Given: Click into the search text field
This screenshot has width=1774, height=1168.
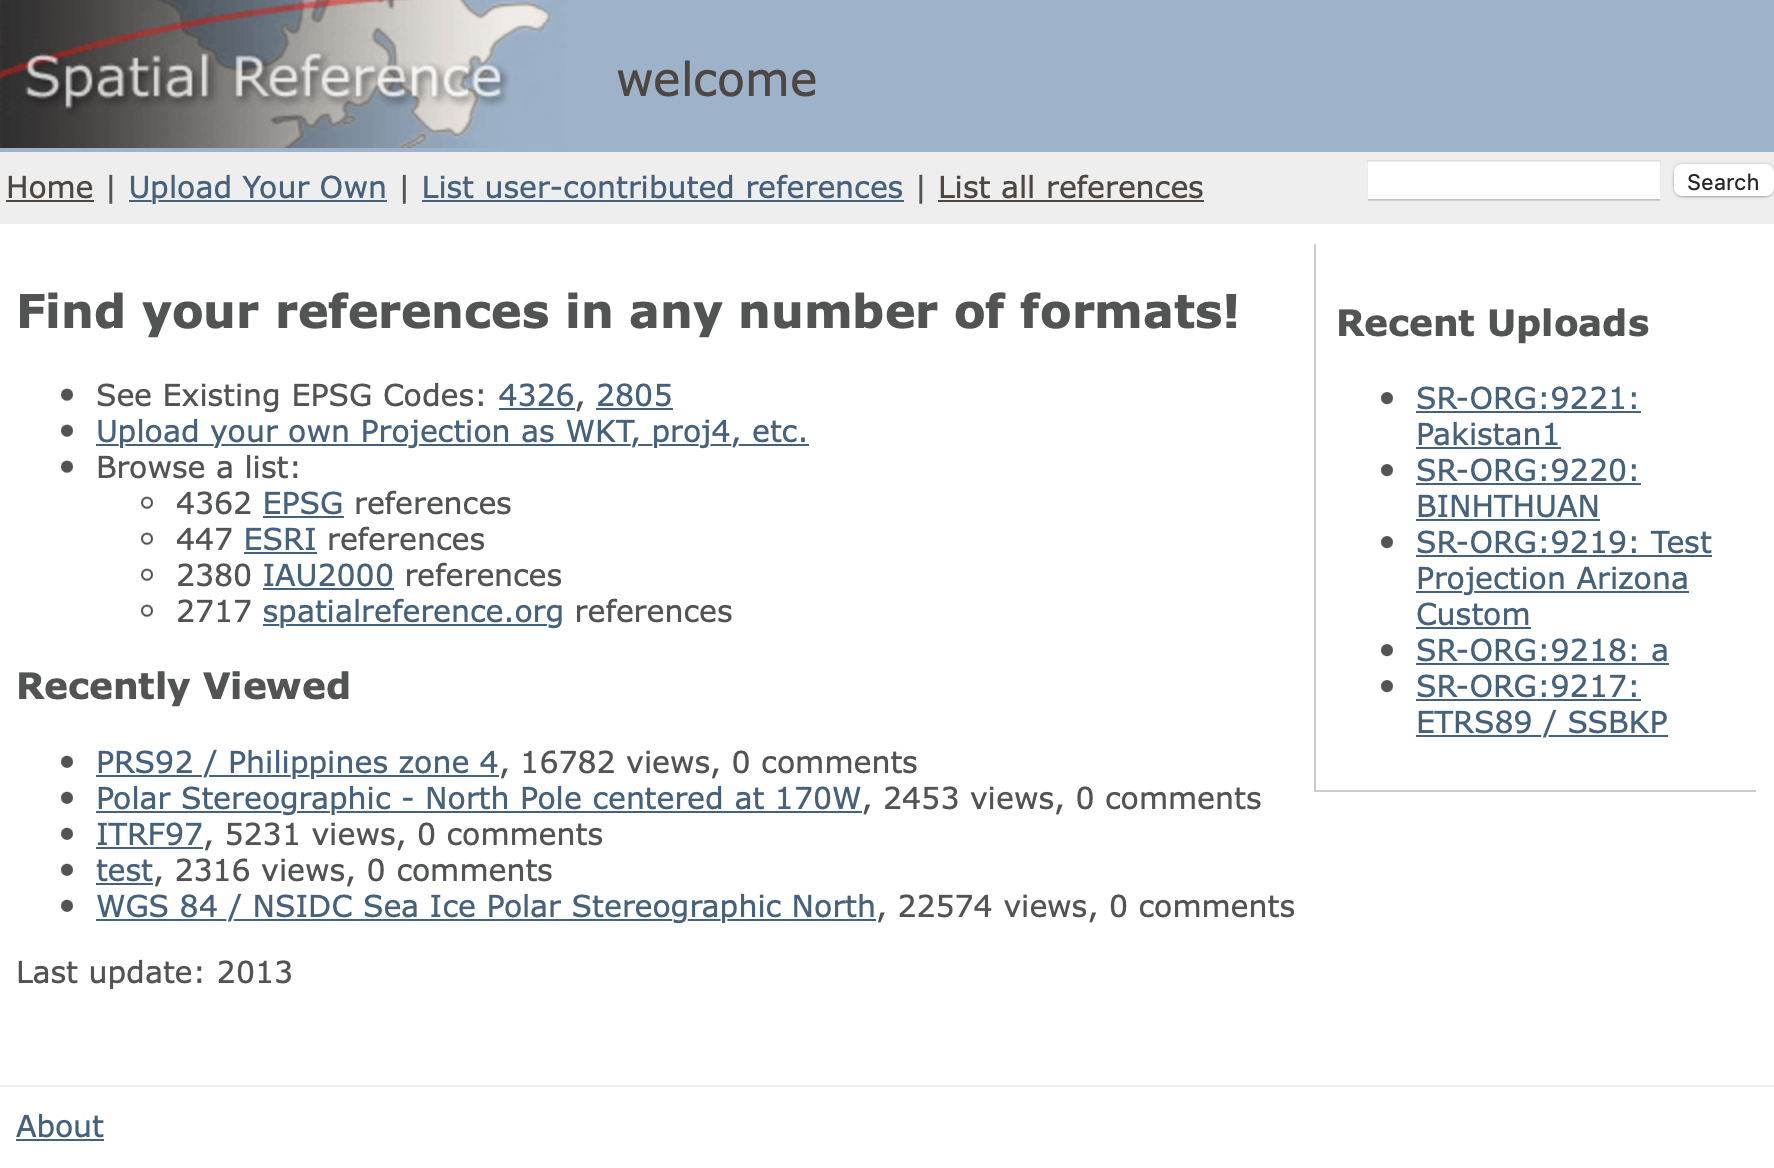Looking at the screenshot, I should point(1512,182).
